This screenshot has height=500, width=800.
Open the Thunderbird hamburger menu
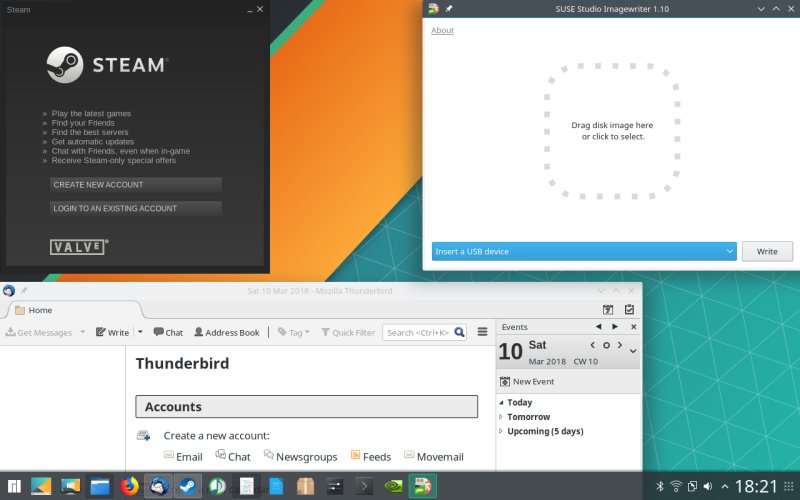pyautogui.click(x=482, y=332)
